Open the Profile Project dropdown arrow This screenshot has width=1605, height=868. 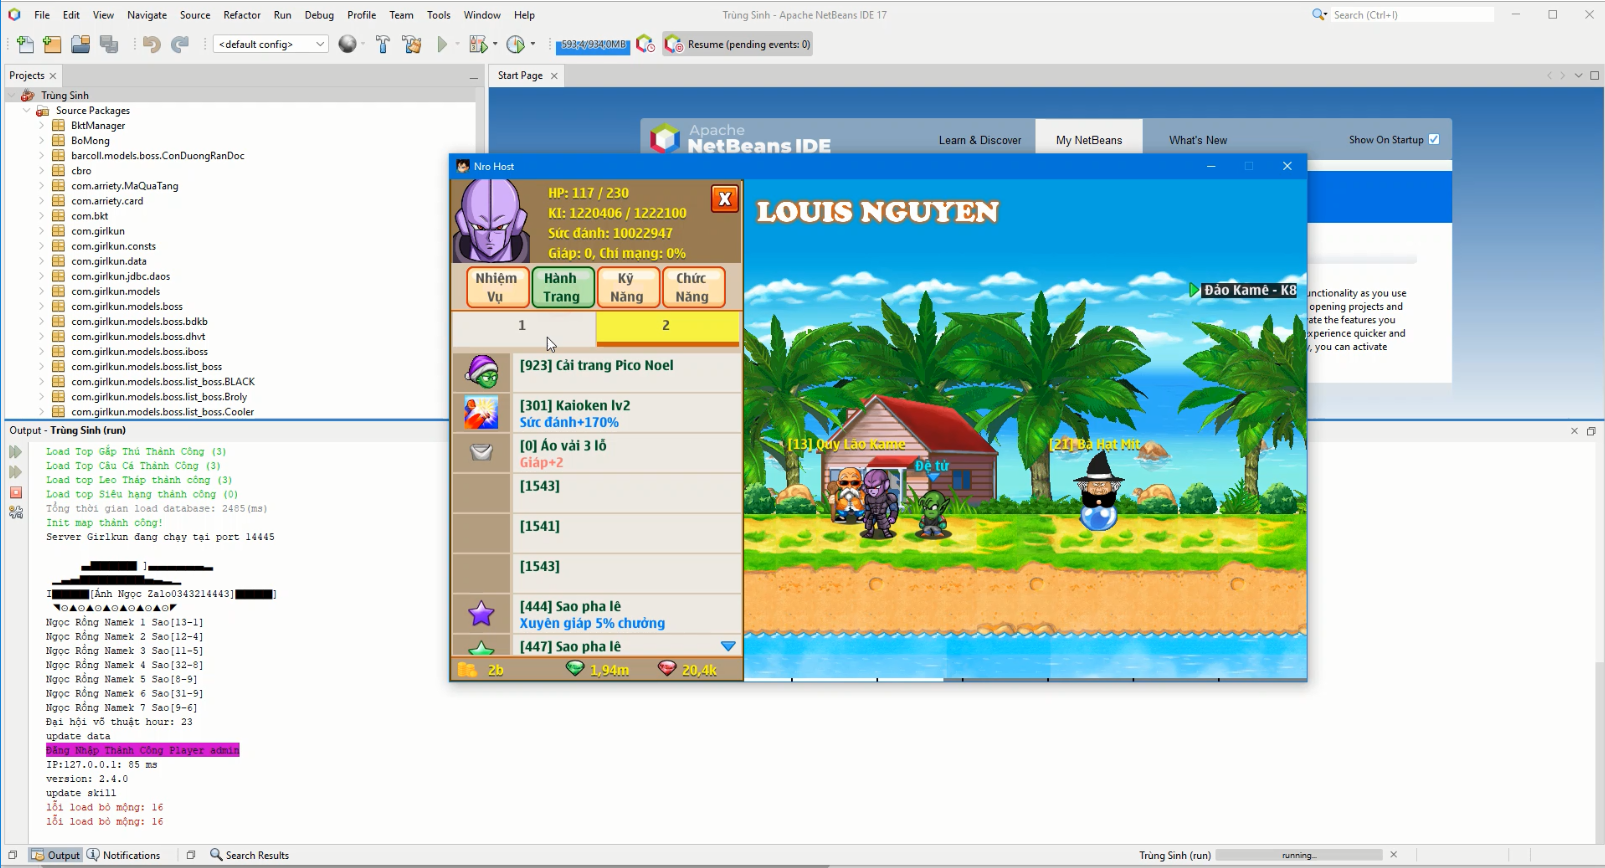click(x=533, y=44)
